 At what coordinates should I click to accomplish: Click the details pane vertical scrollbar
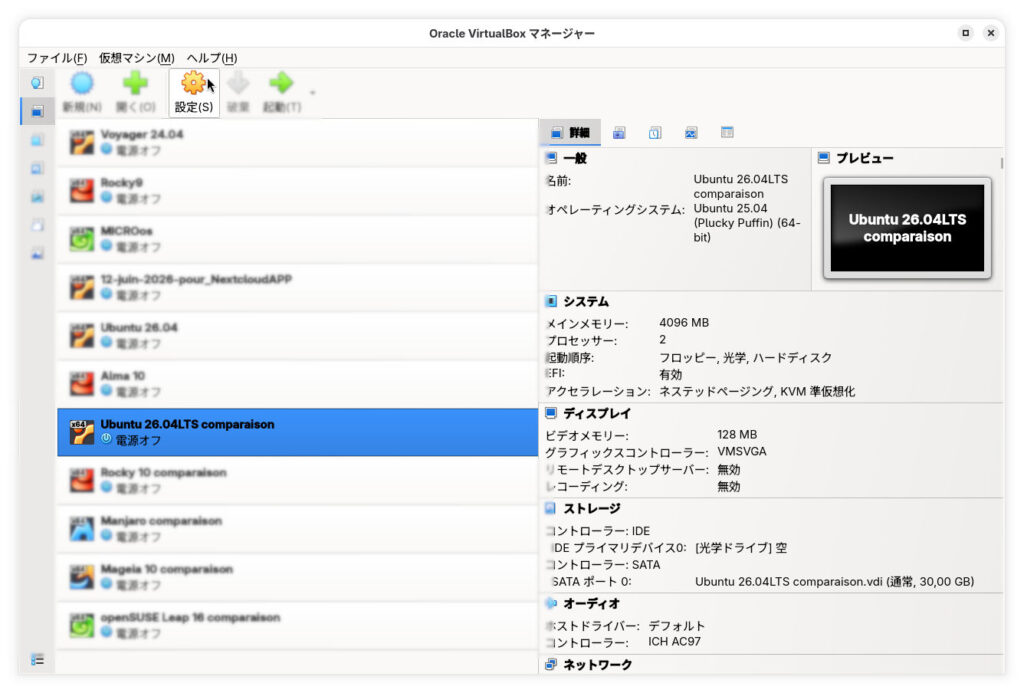click(x=1001, y=162)
